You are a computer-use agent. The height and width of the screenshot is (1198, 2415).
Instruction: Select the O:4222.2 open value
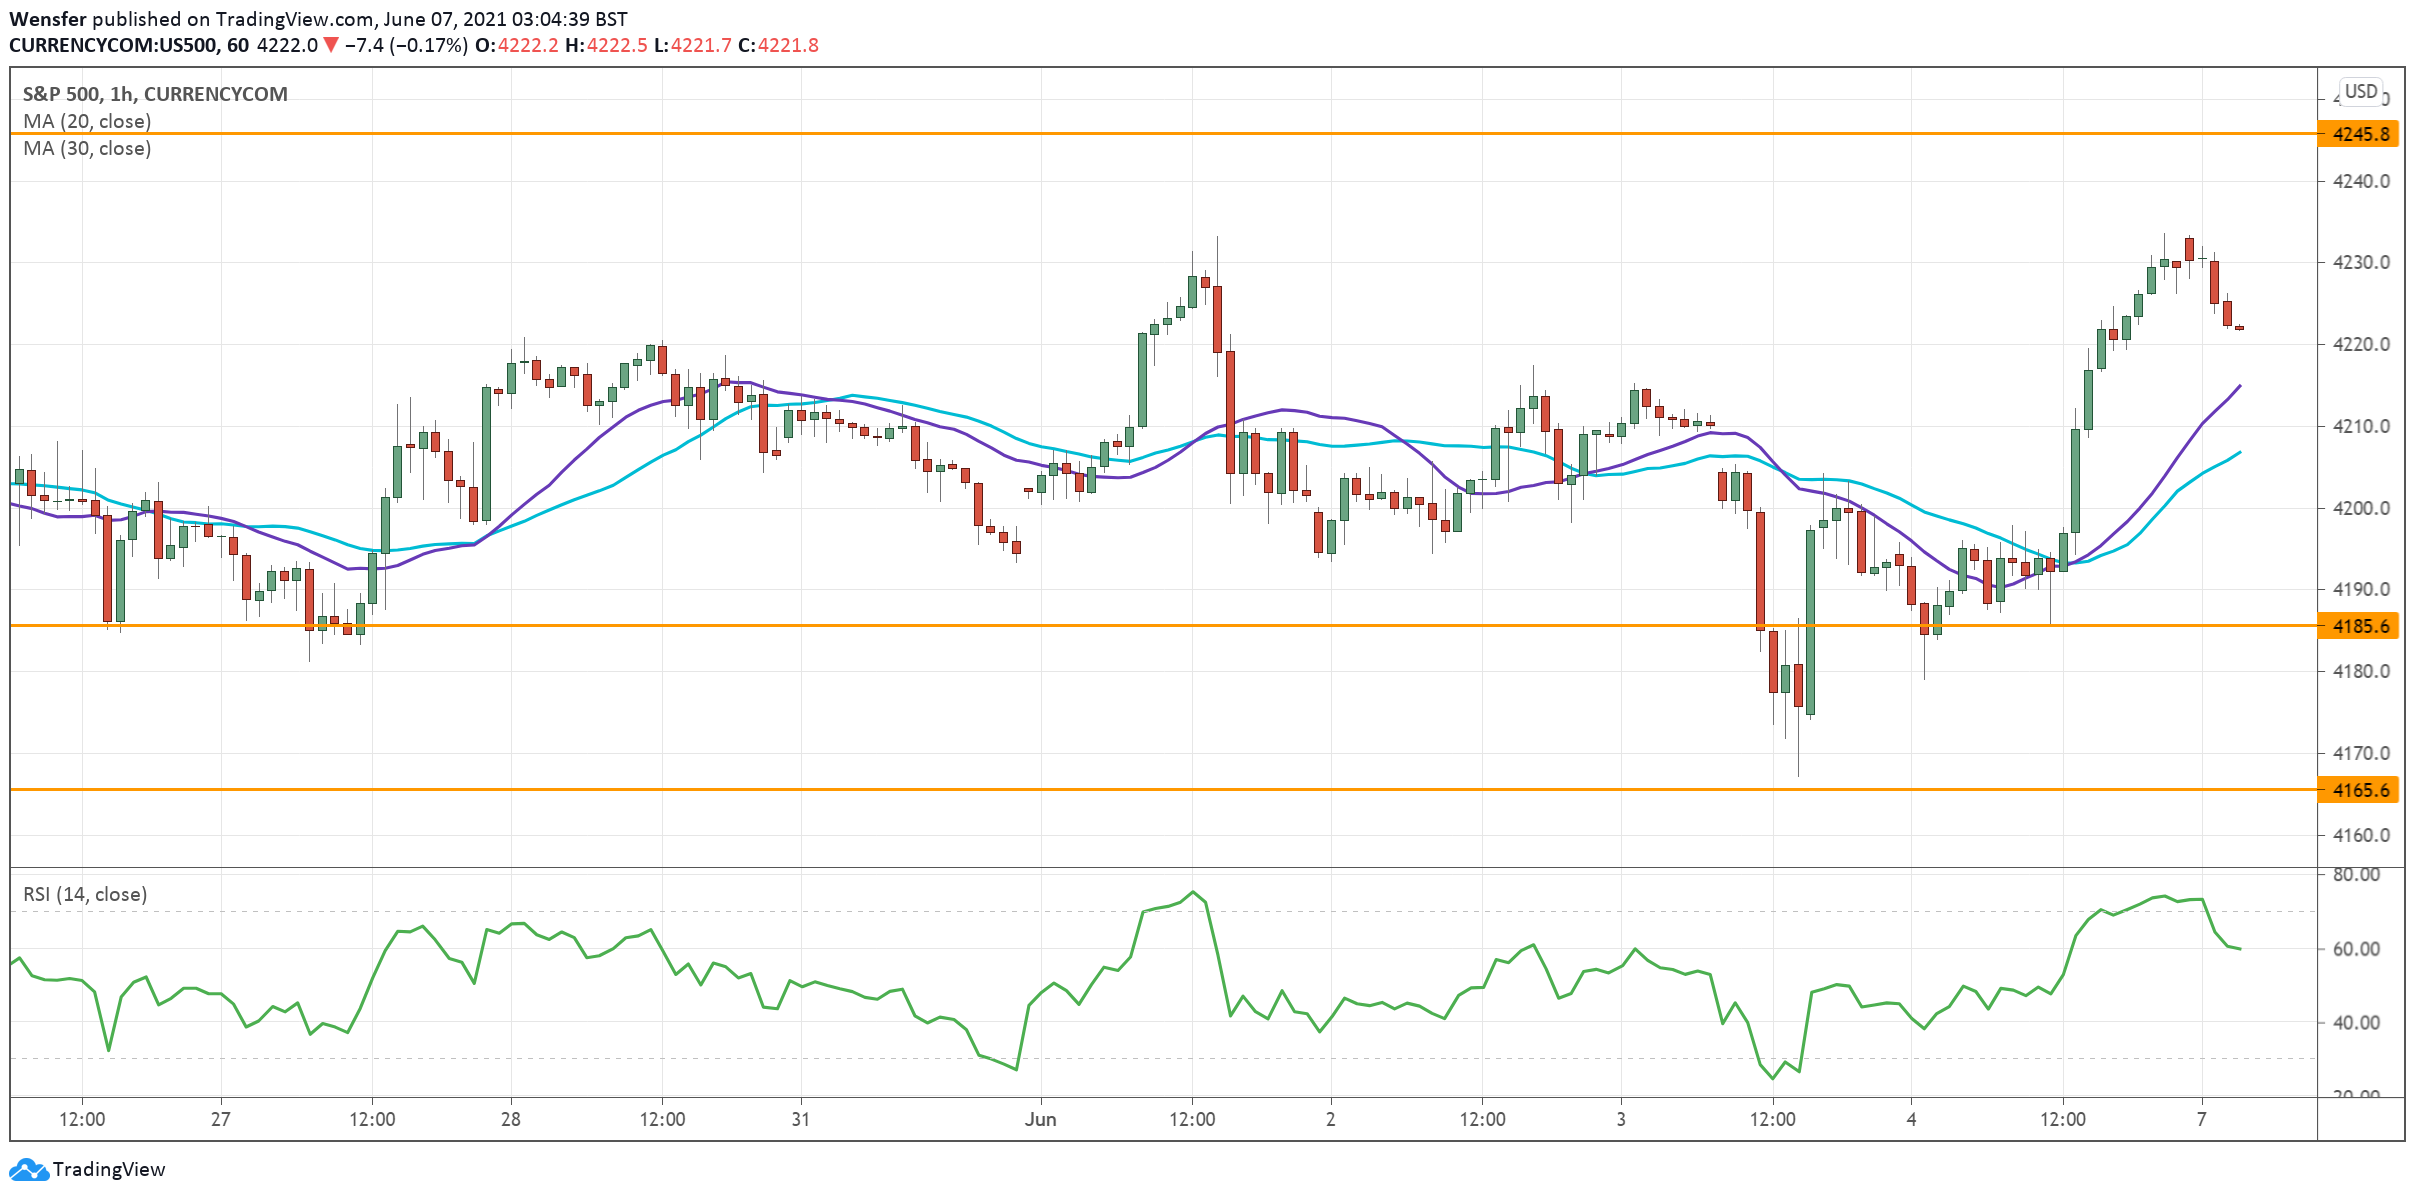515,45
